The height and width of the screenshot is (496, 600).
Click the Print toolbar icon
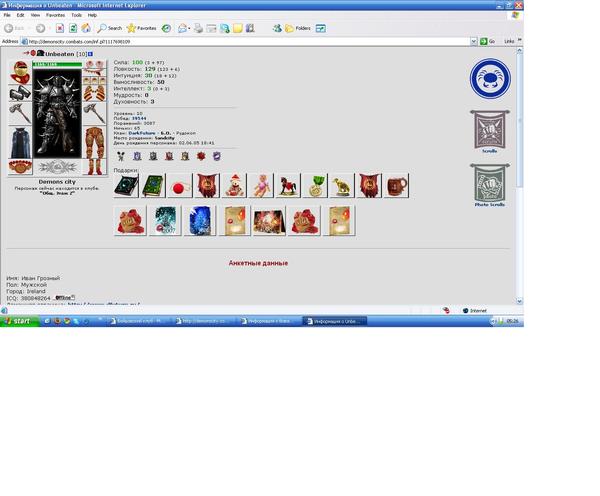pyautogui.click(x=198, y=28)
